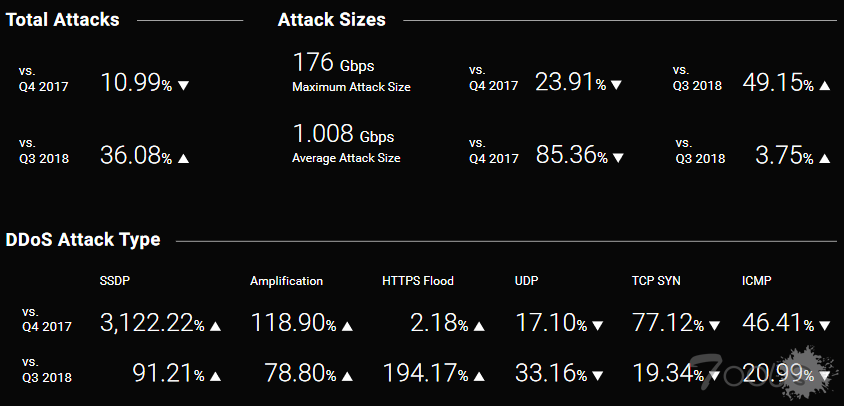Click the up arrow beside 118.90%
The image size is (844, 406).
point(347,325)
